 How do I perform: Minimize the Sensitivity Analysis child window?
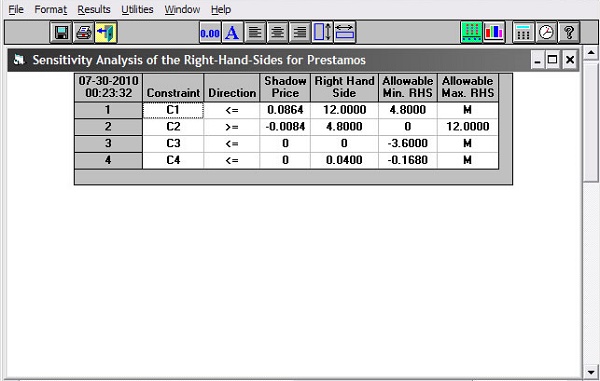tap(538, 60)
